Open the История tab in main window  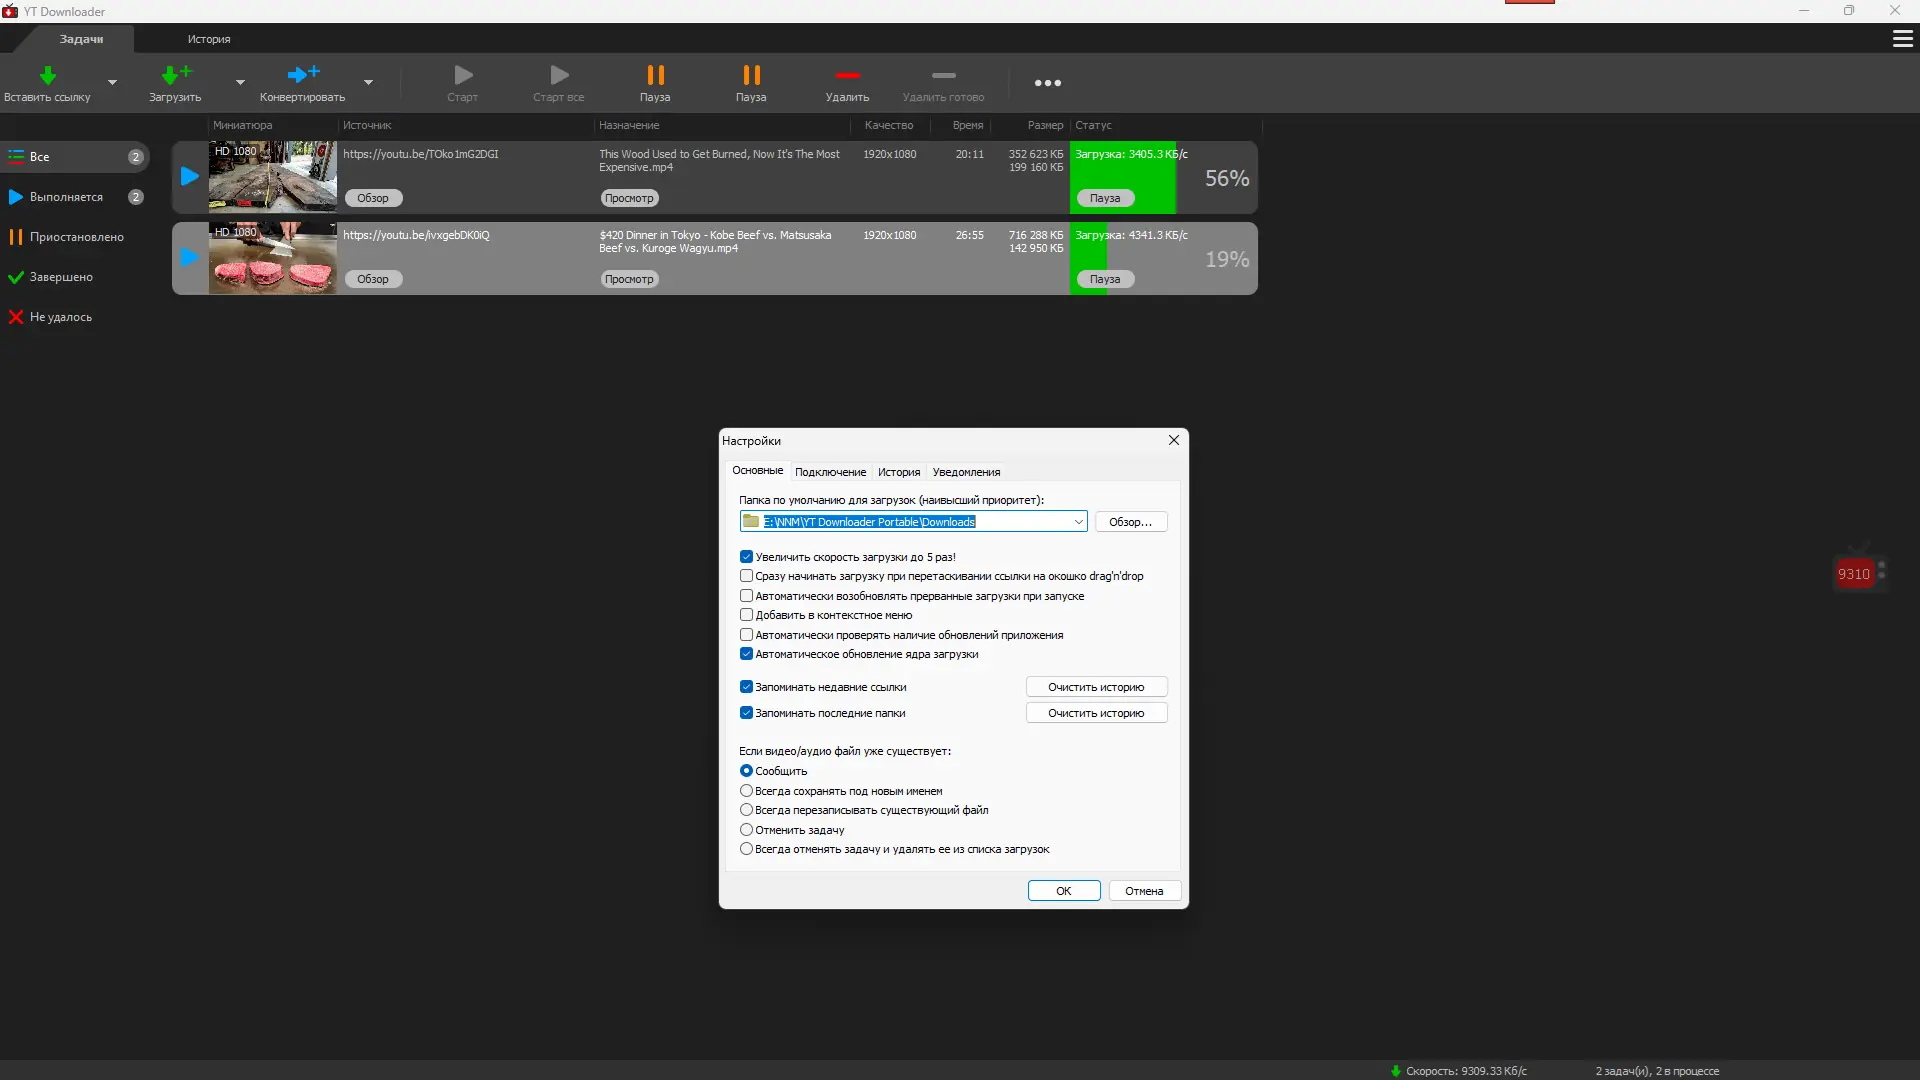208,39
